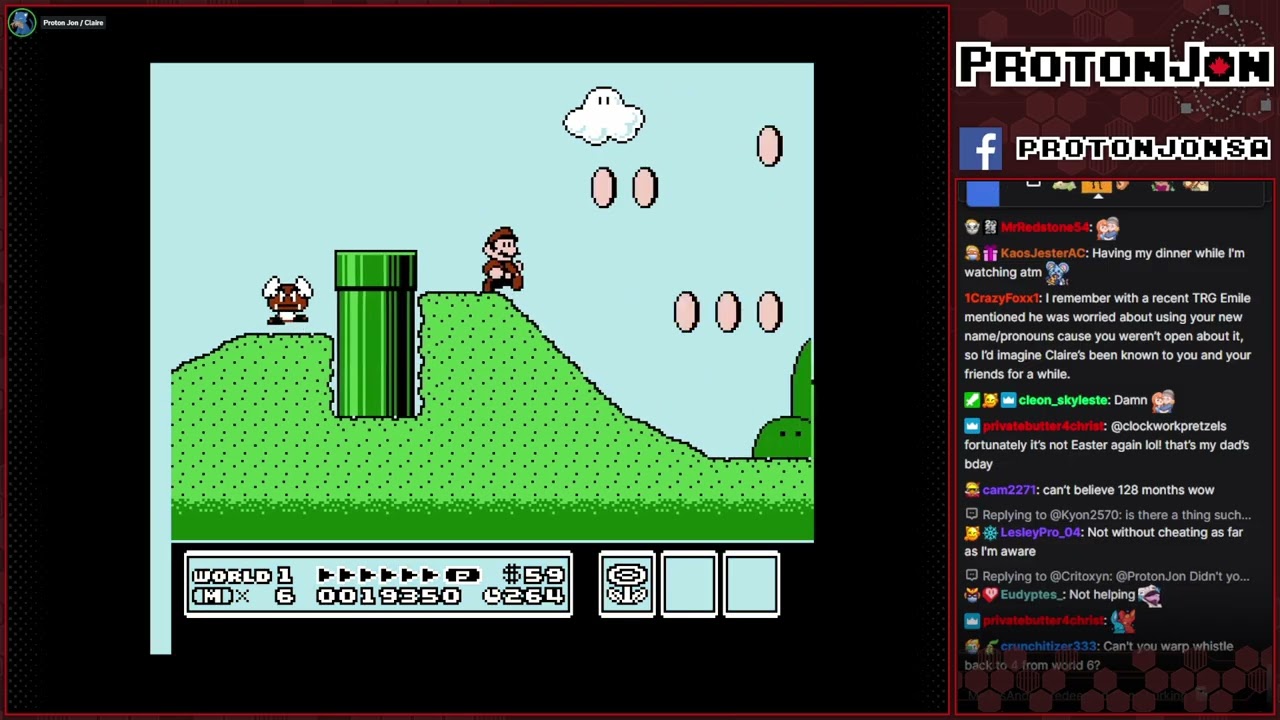Click the middle empty item card slot
This screenshot has height=720, width=1280.
pos(689,584)
